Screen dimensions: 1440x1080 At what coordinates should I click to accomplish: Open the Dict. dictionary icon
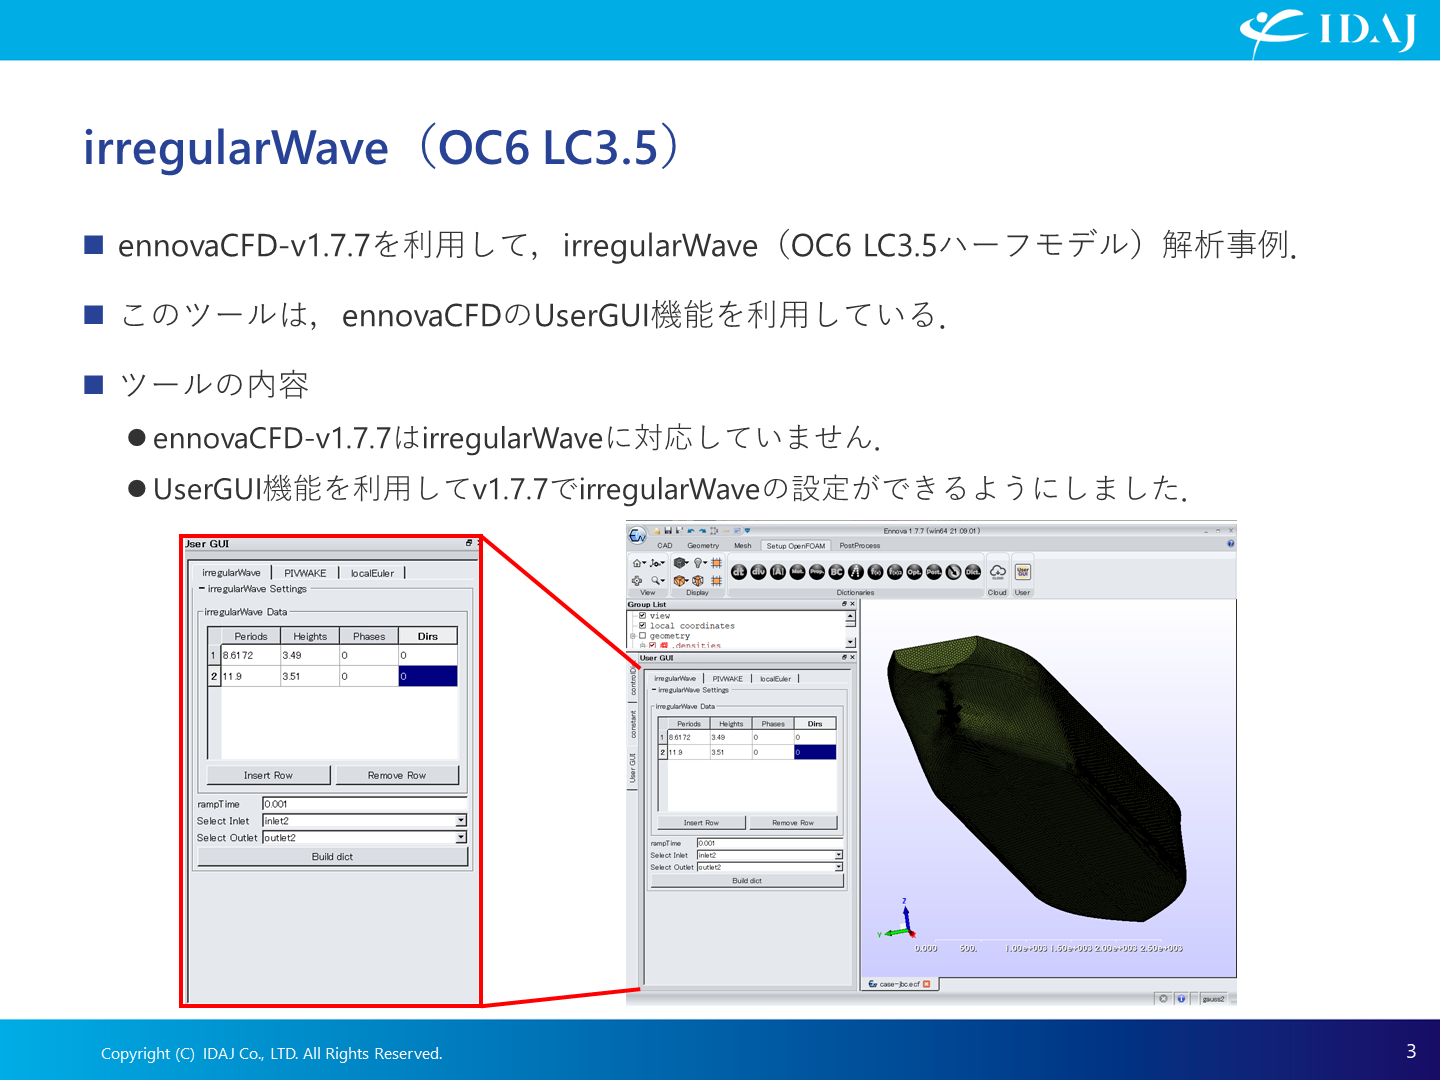pyautogui.click(x=973, y=572)
